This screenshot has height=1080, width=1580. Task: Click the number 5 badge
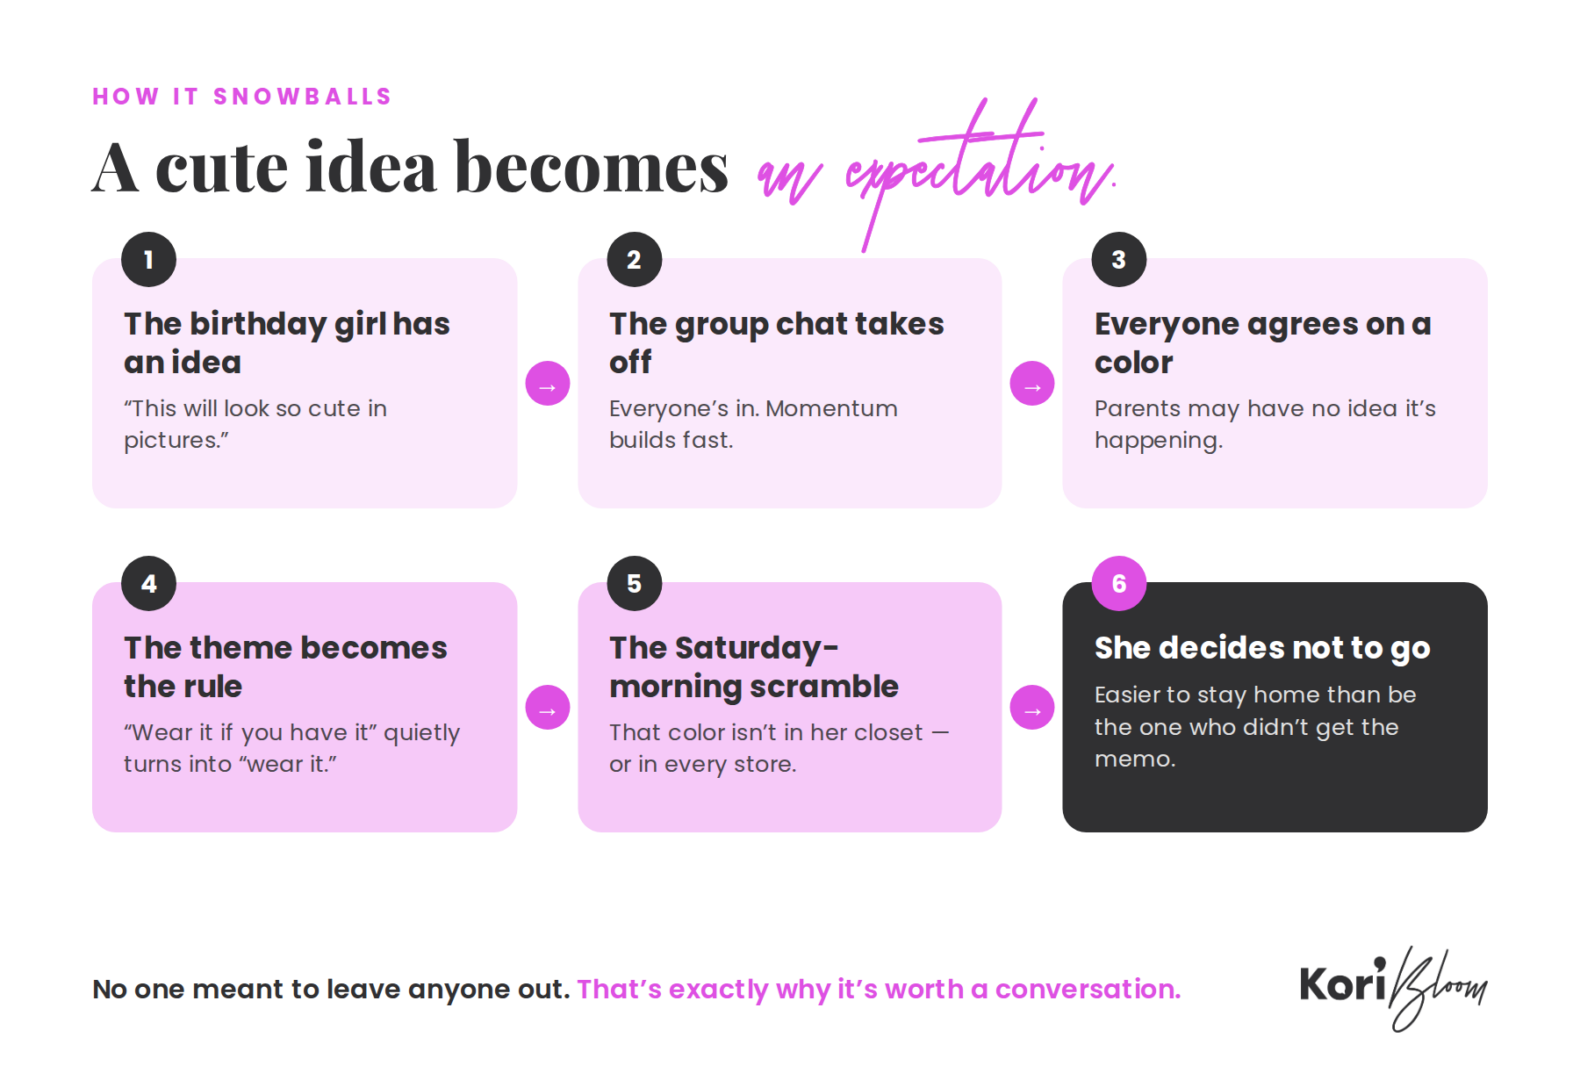[634, 583]
